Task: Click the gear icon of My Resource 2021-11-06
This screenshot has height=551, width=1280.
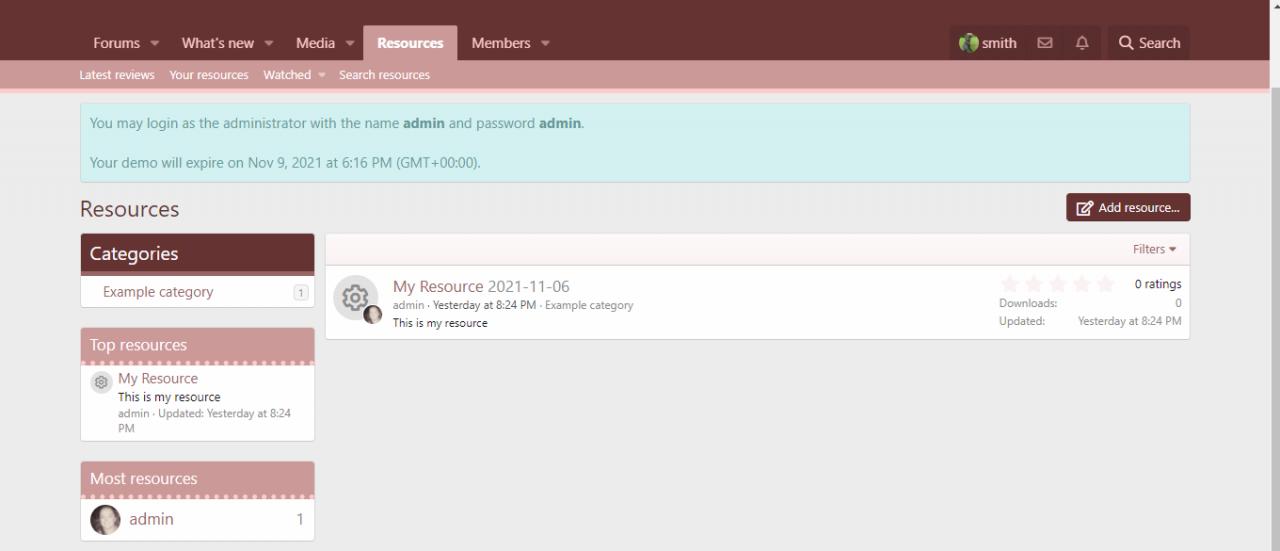Action: point(354,297)
